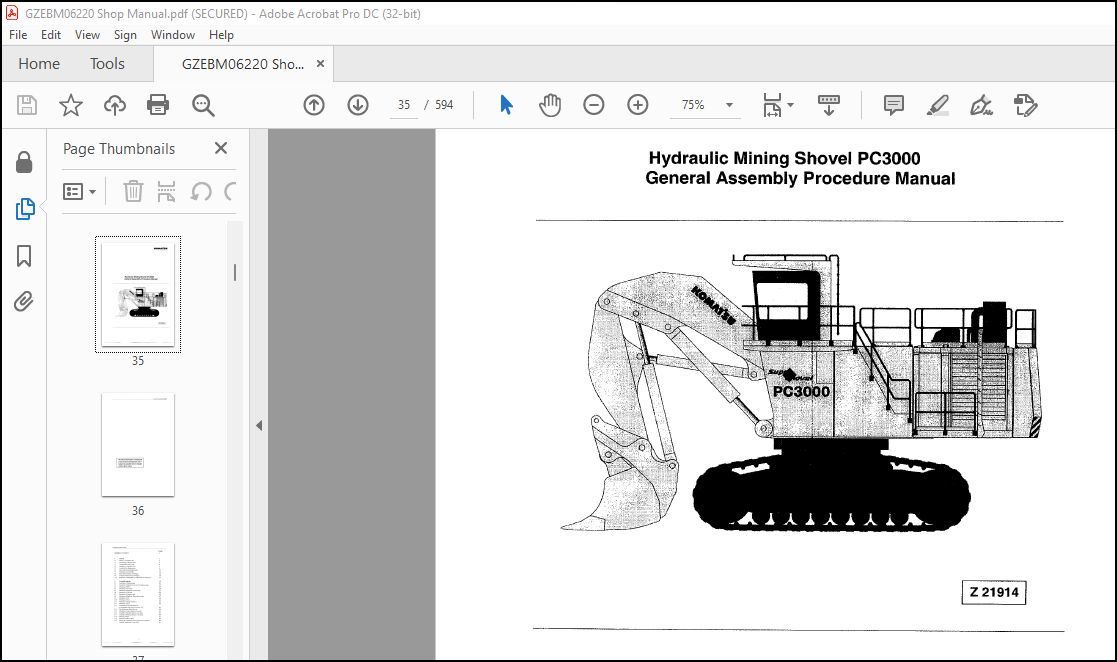Activate the selection arrow tool
The height and width of the screenshot is (662, 1117).
pyautogui.click(x=506, y=105)
